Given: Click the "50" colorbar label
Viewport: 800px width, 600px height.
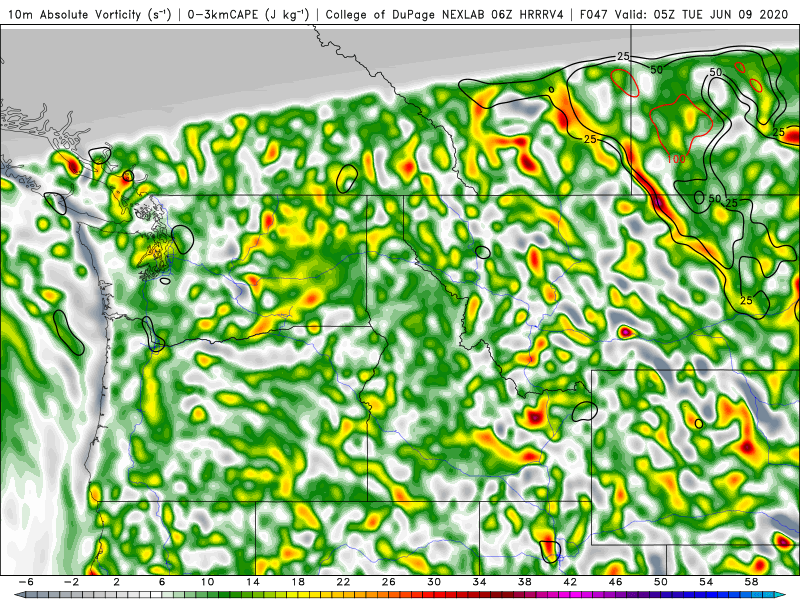Looking at the screenshot, I should 661,582.
